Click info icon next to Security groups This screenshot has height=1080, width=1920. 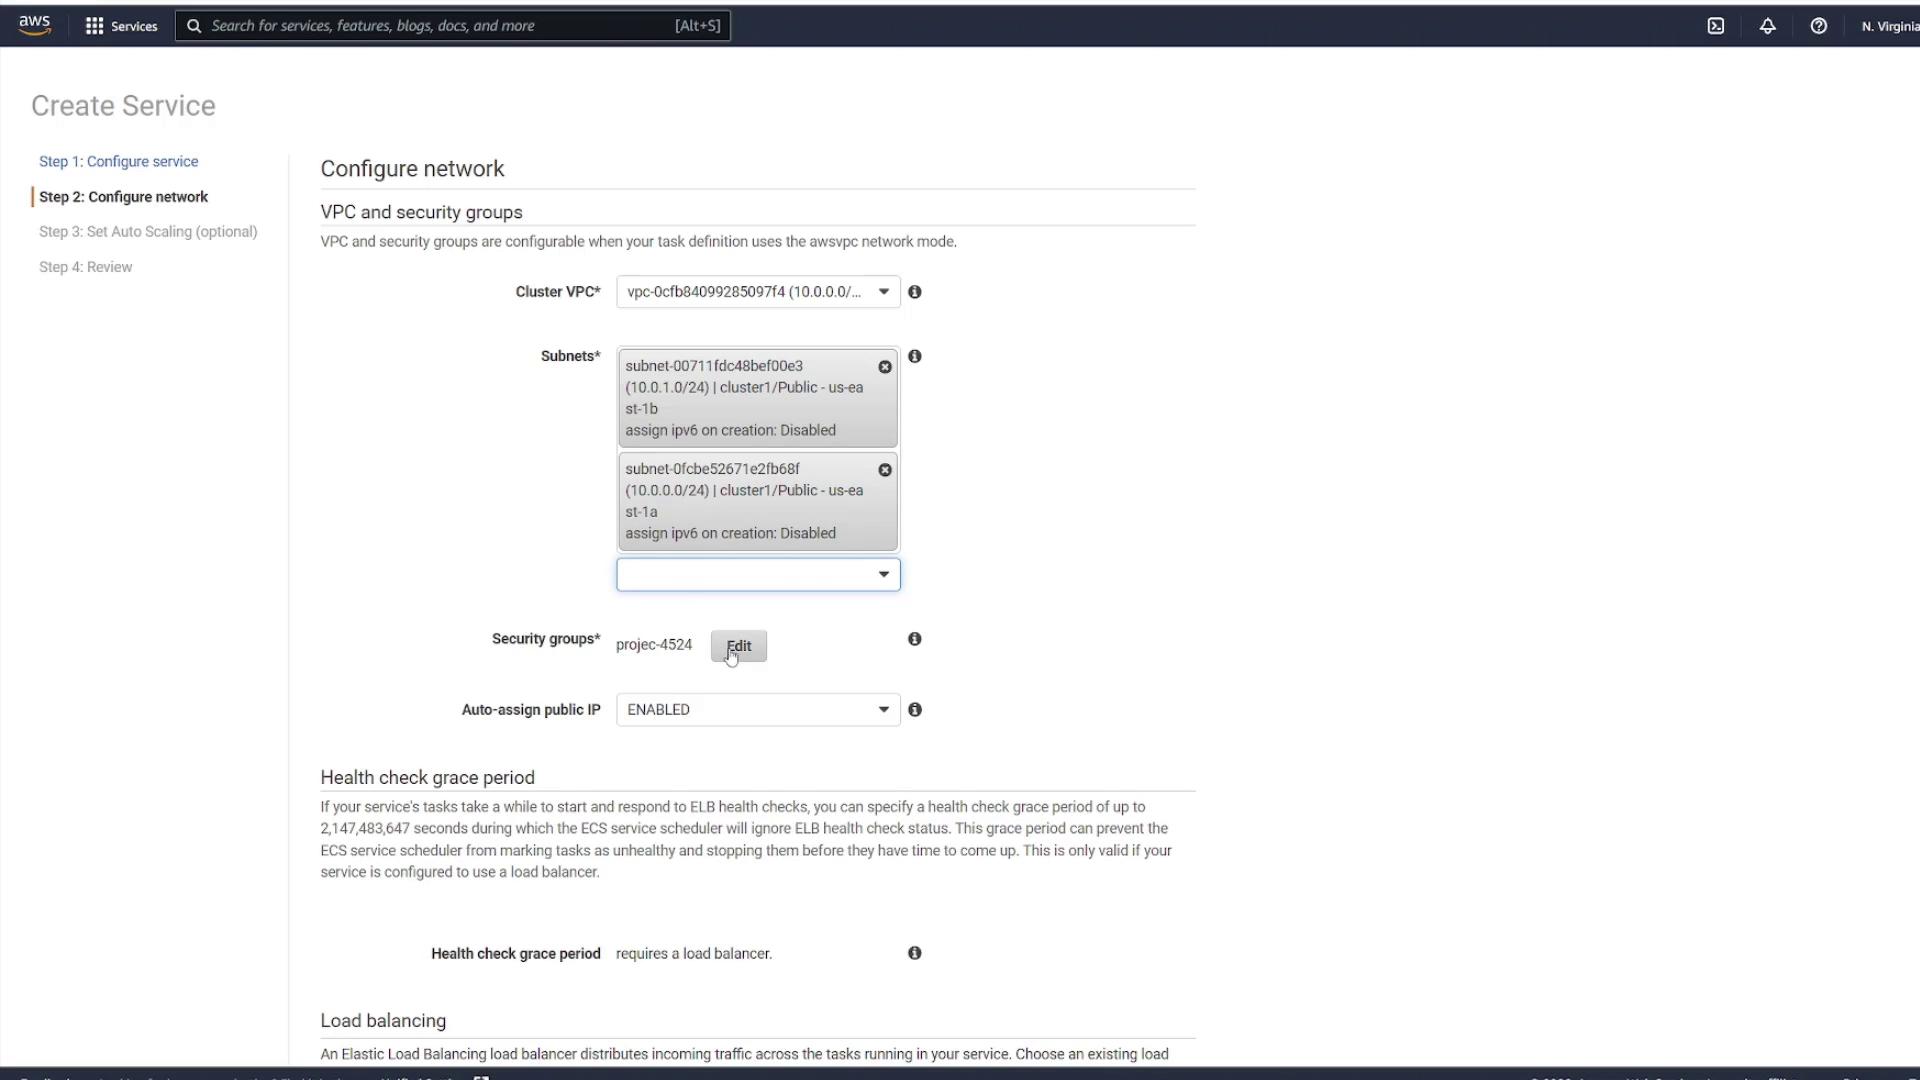[x=914, y=639]
